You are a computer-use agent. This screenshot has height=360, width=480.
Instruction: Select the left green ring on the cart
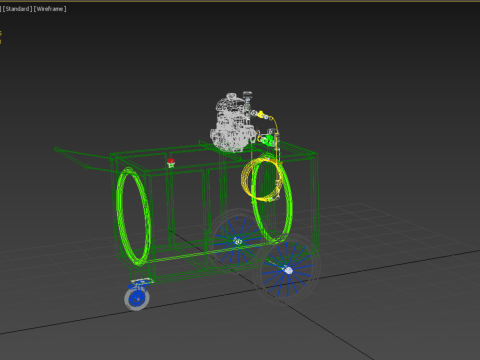point(133,216)
